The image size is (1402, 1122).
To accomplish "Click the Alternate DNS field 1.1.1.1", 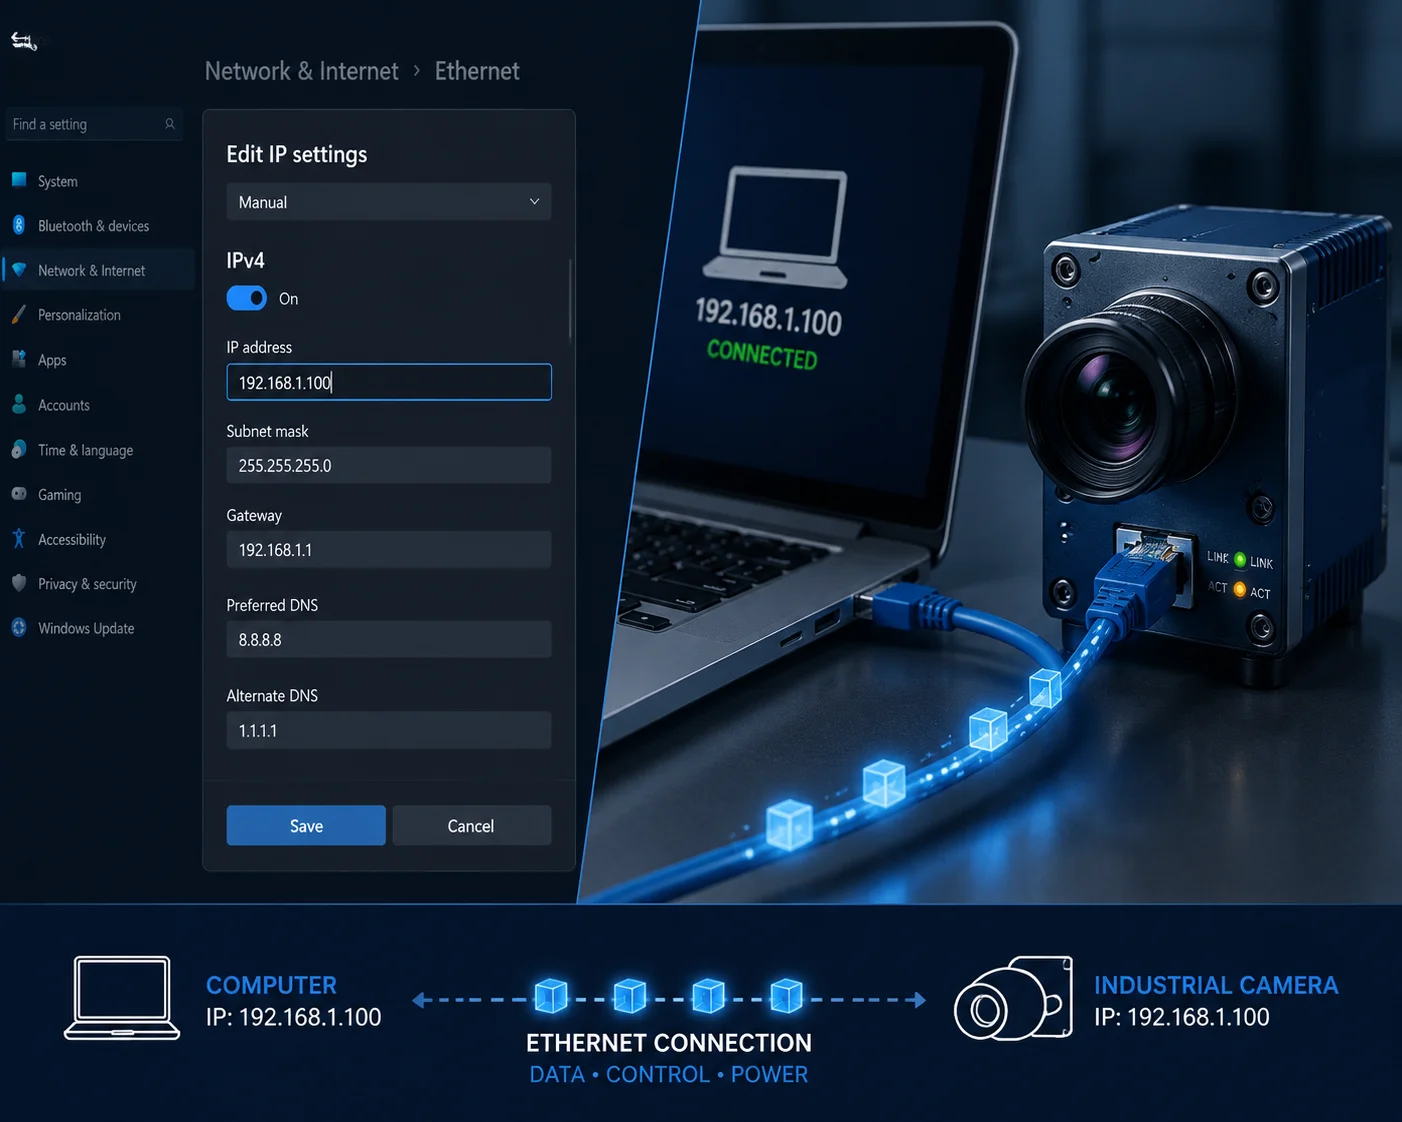I will (x=389, y=730).
